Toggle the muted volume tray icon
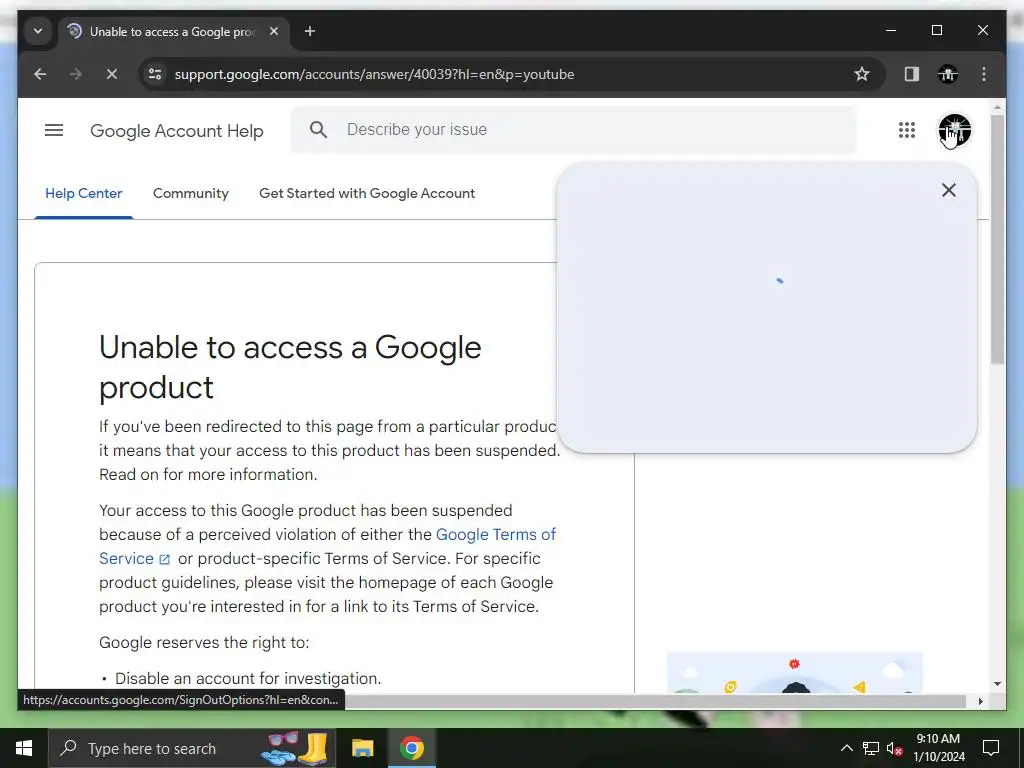The height and width of the screenshot is (768, 1024). [x=894, y=748]
